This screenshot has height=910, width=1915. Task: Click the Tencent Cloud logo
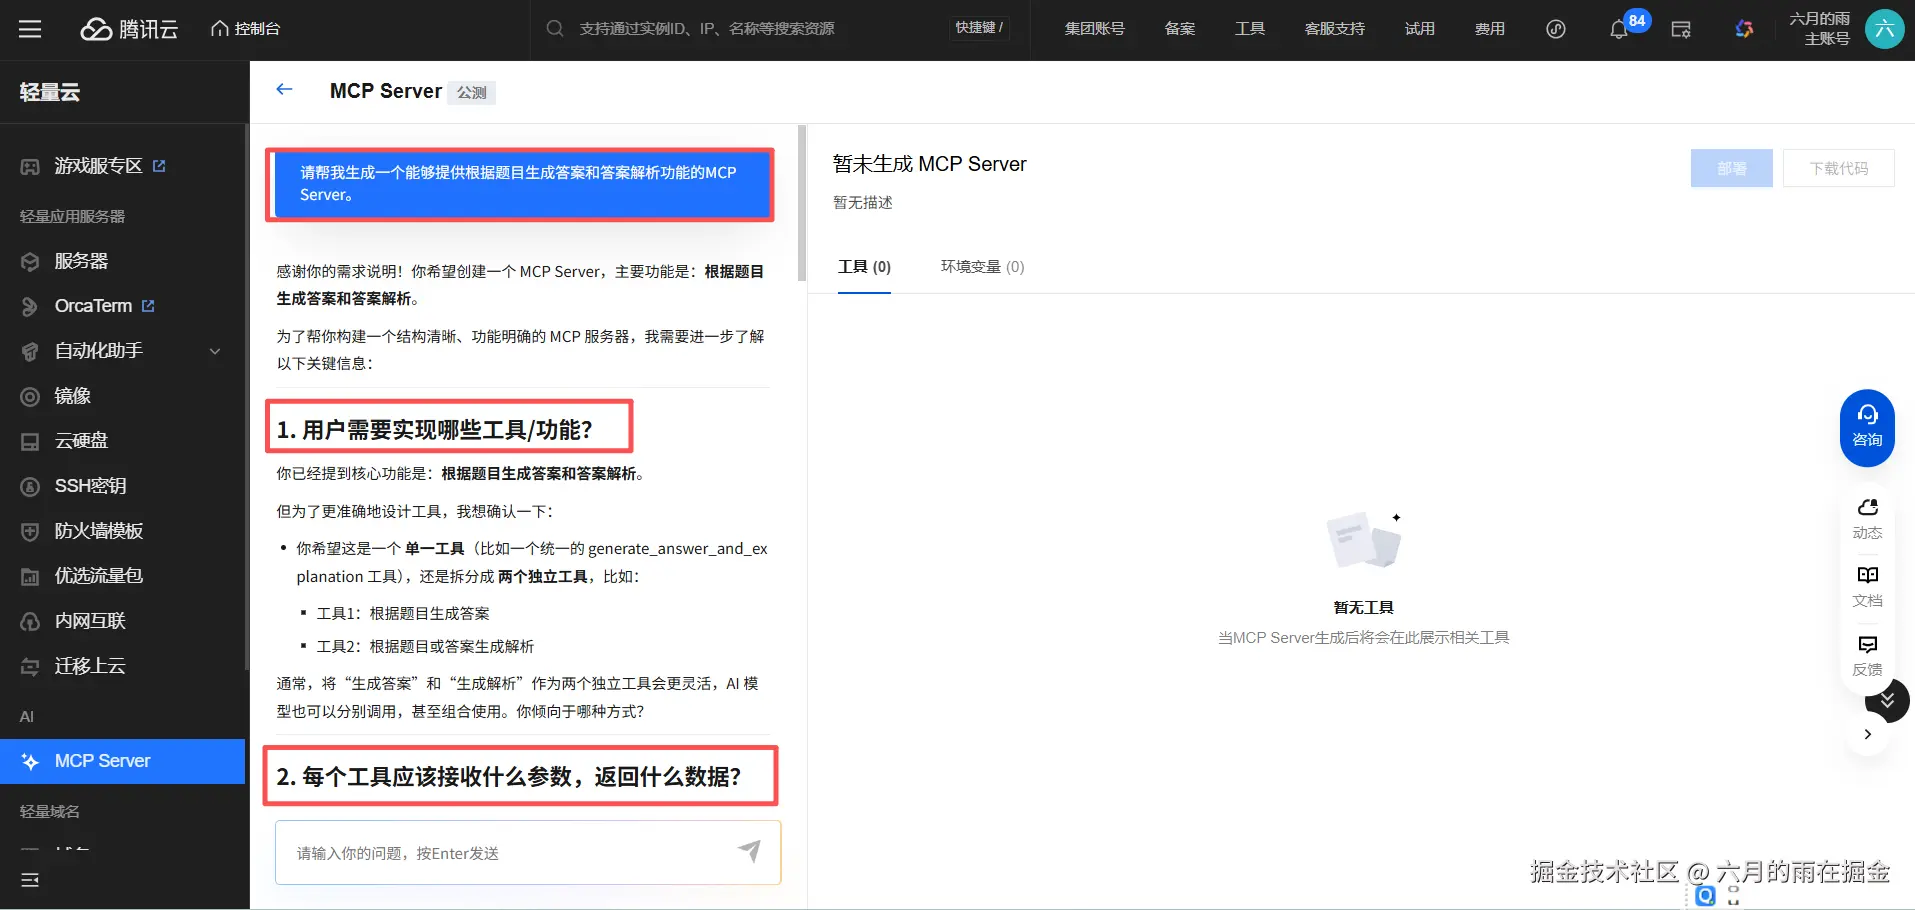click(x=129, y=29)
